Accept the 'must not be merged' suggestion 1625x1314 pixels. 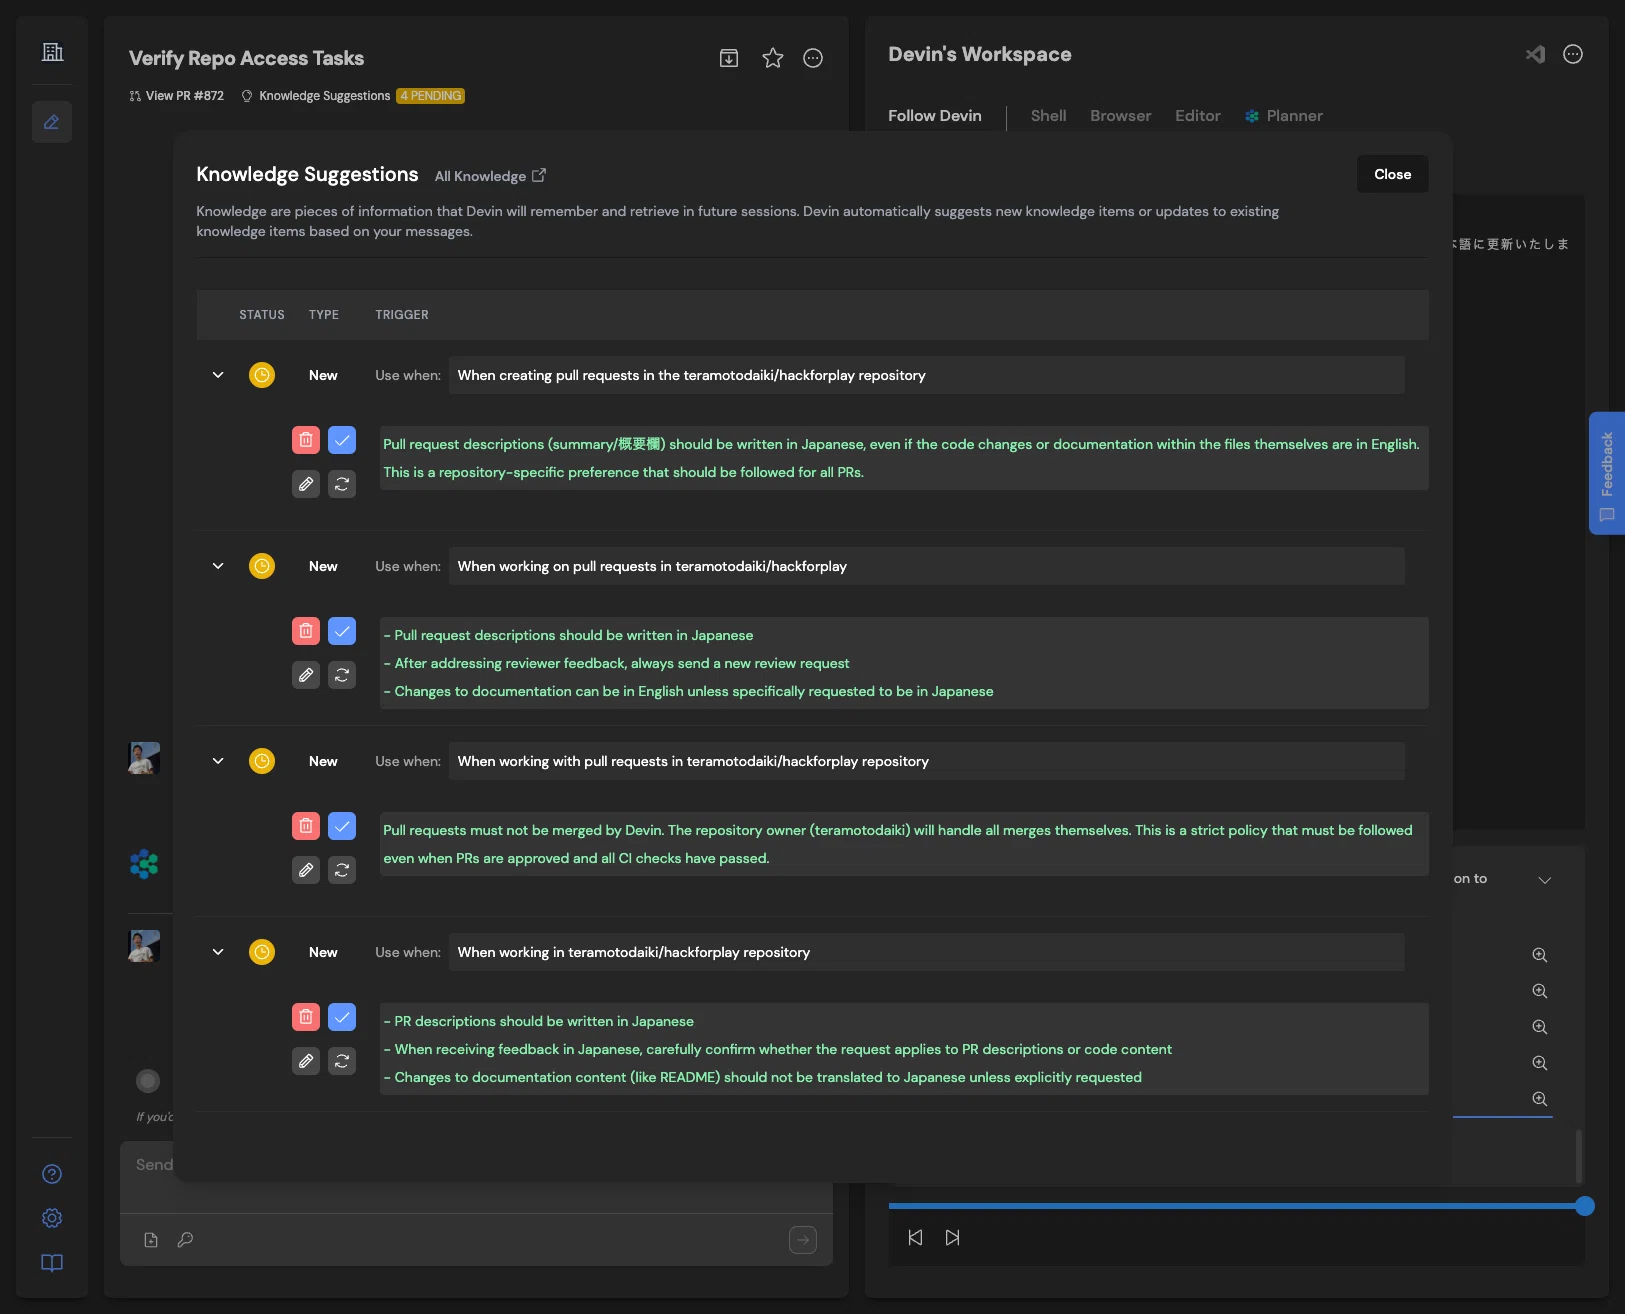click(x=342, y=826)
